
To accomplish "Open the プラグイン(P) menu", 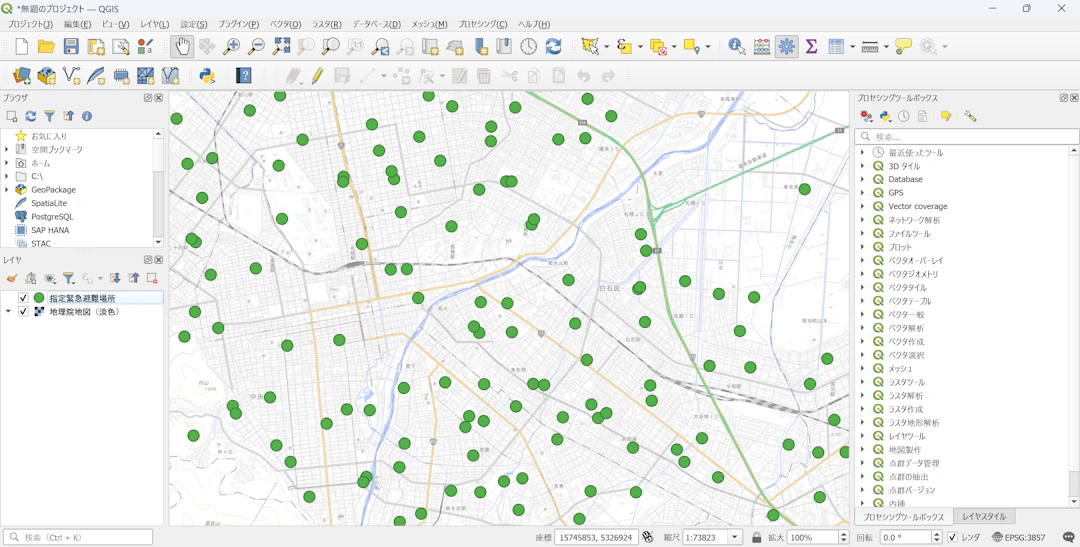I will pos(238,24).
